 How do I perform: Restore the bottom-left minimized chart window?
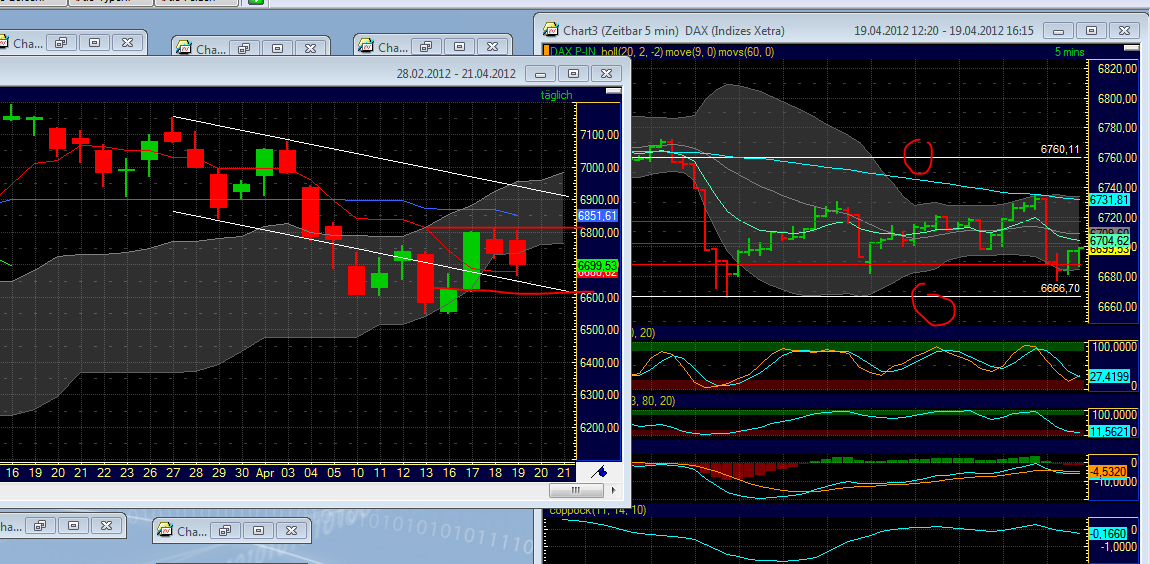tap(40, 525)
